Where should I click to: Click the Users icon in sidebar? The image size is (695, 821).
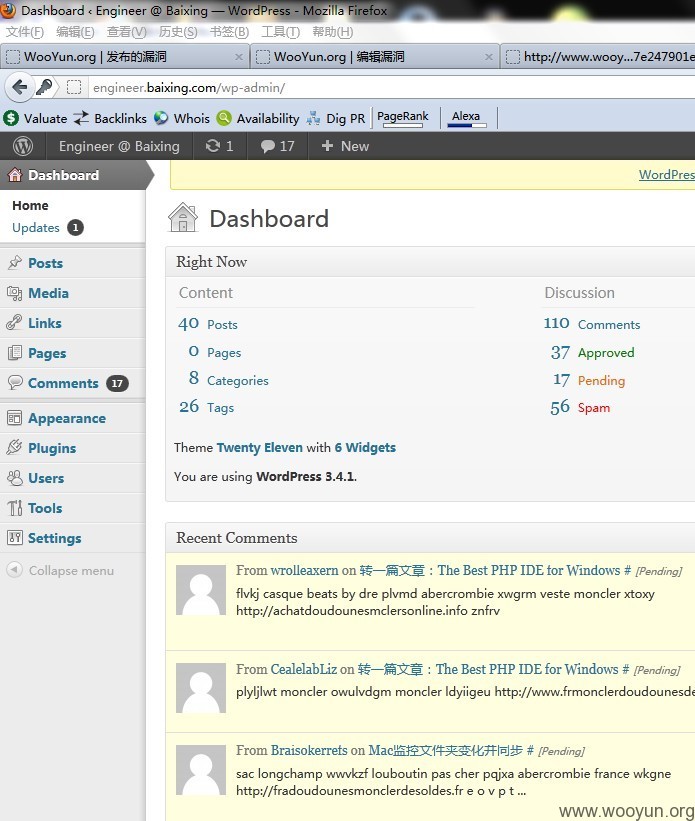click(x=15, y=478)
